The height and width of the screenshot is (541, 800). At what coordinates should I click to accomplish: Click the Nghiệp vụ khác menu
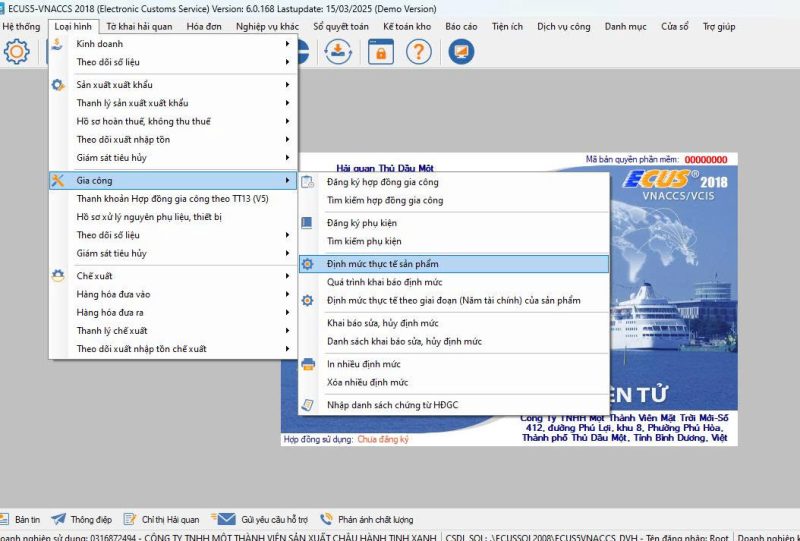[267, 27]
